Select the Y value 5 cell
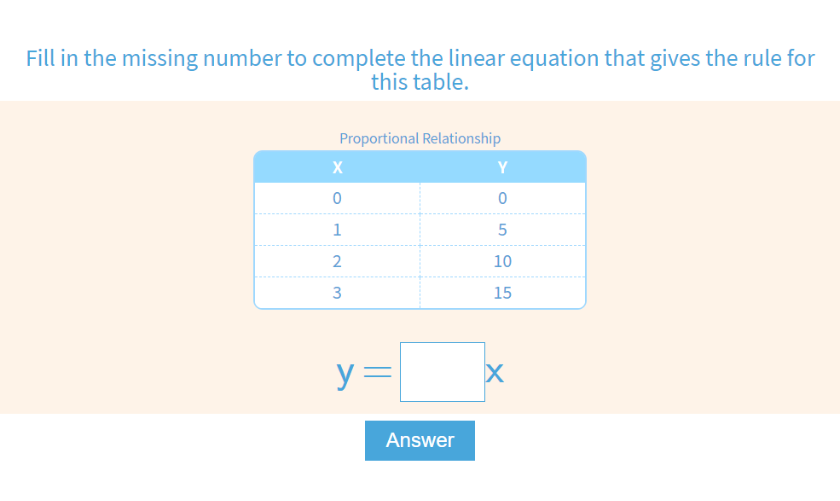Screen dimensions: 840x501 coord(503,229)
